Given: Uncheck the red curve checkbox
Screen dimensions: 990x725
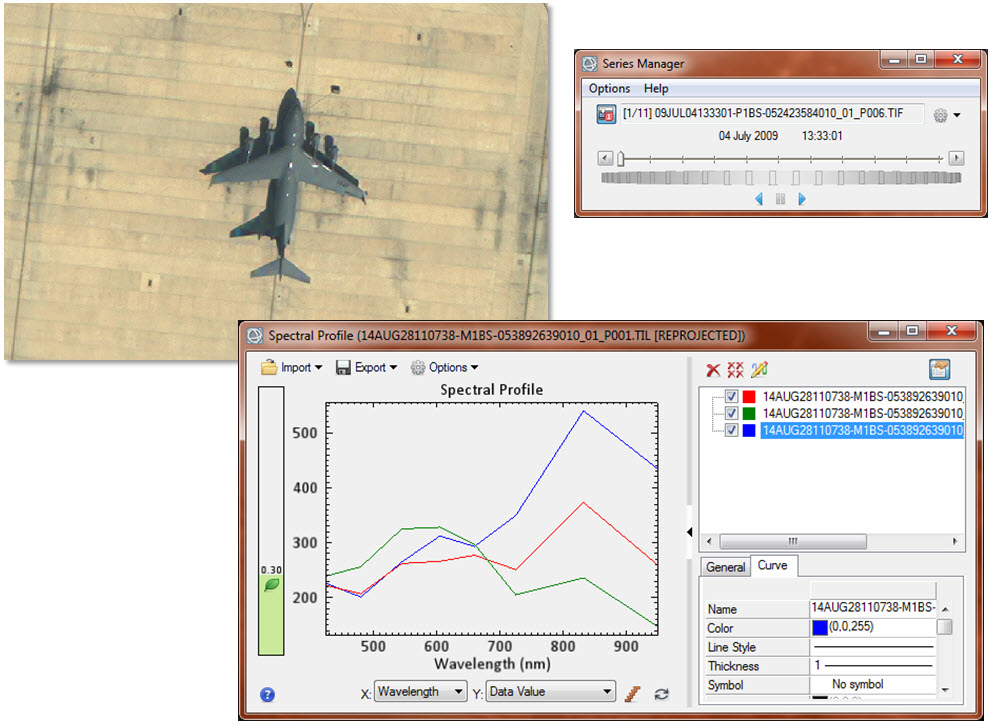Looking at the screenshot, I should [732, 396].
